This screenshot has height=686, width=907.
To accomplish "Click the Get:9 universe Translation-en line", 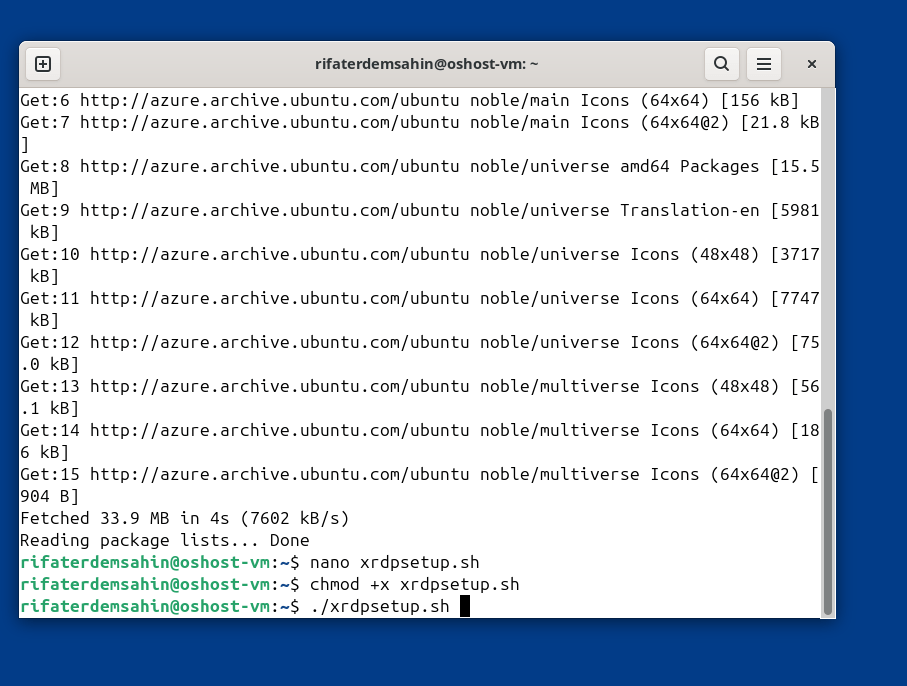I will pos(420,211).
